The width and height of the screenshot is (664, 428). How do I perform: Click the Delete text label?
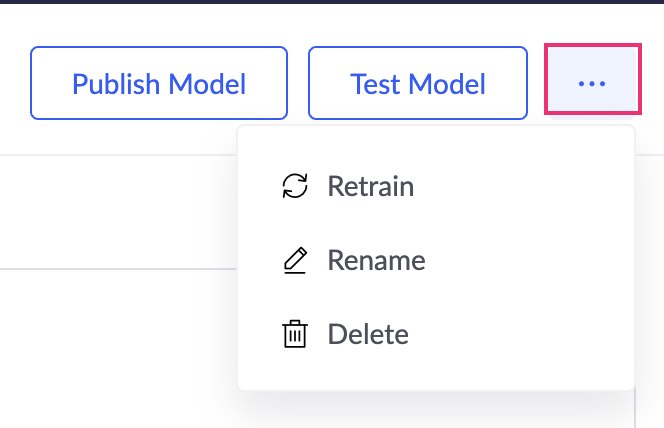coord(368,334)
